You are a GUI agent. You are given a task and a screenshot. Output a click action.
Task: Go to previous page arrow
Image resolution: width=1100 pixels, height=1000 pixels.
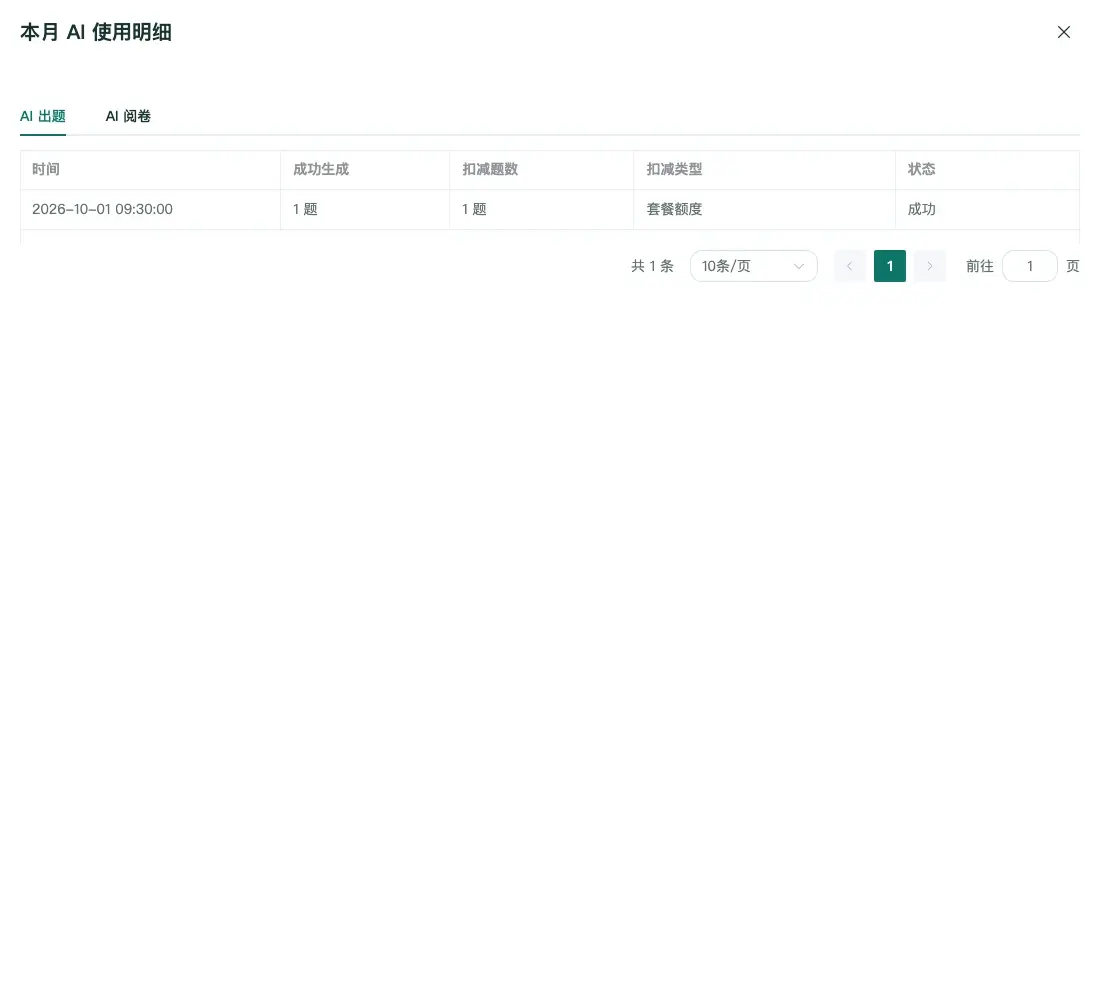pos(850,266)
